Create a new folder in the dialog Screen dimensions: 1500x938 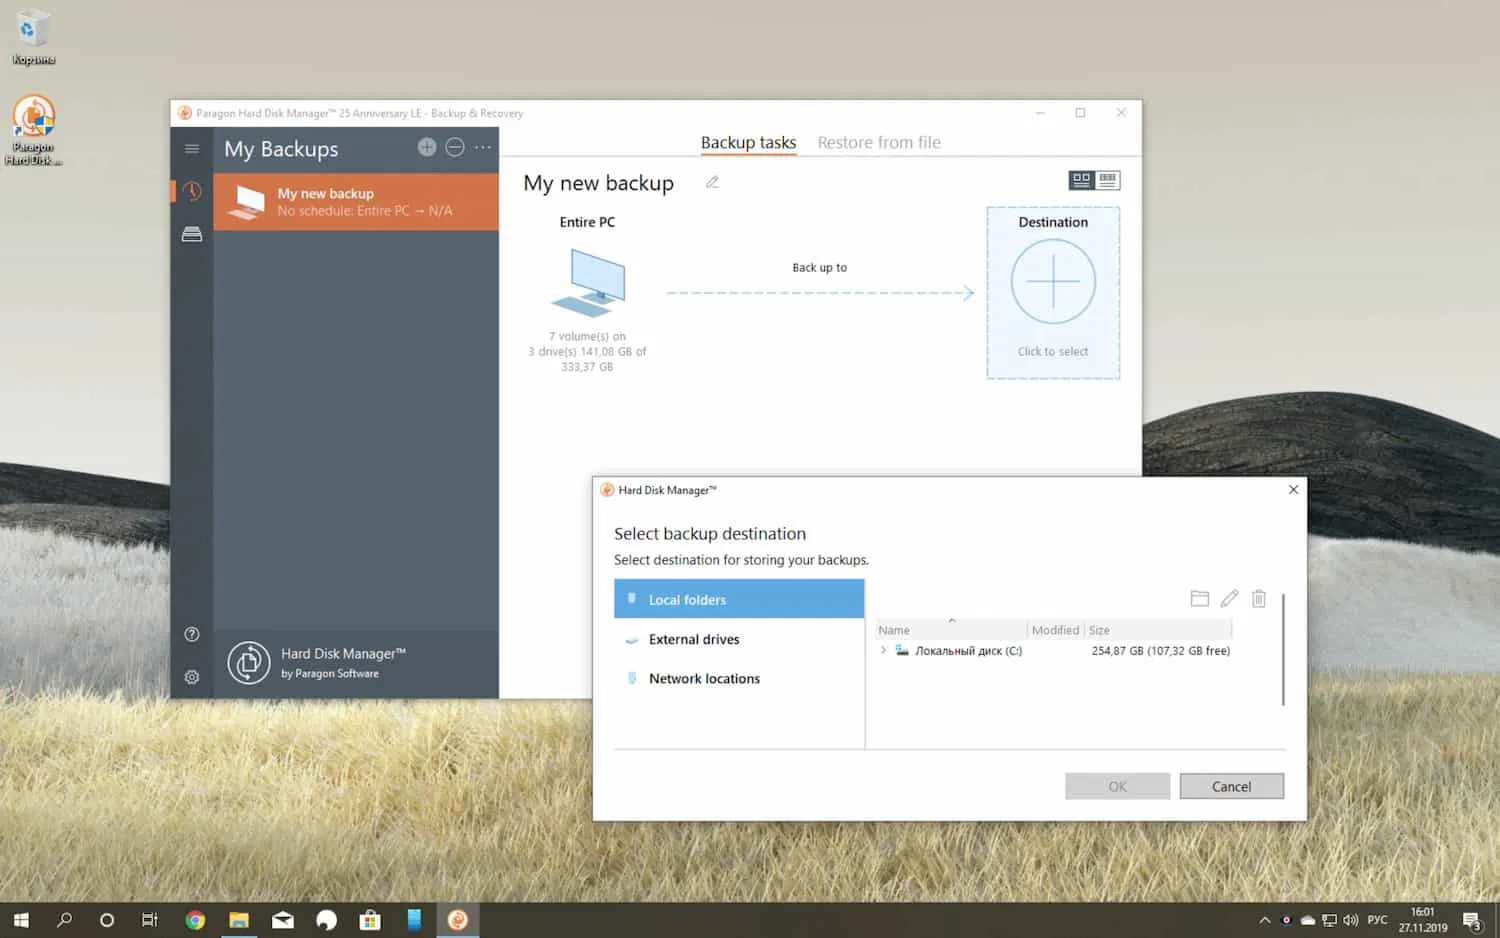pyautogui.click(x=1200, y=598)
